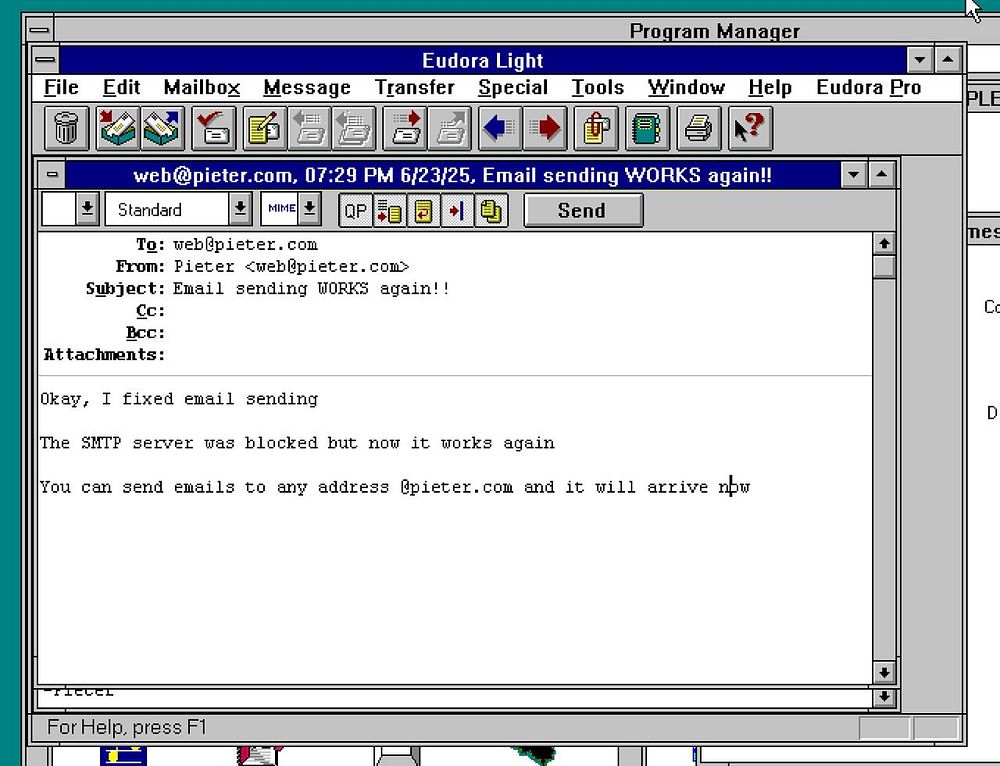Open the Eudora Pro menu
Image resolution: width=1000 pixels, height=766 pixels.
869,87
